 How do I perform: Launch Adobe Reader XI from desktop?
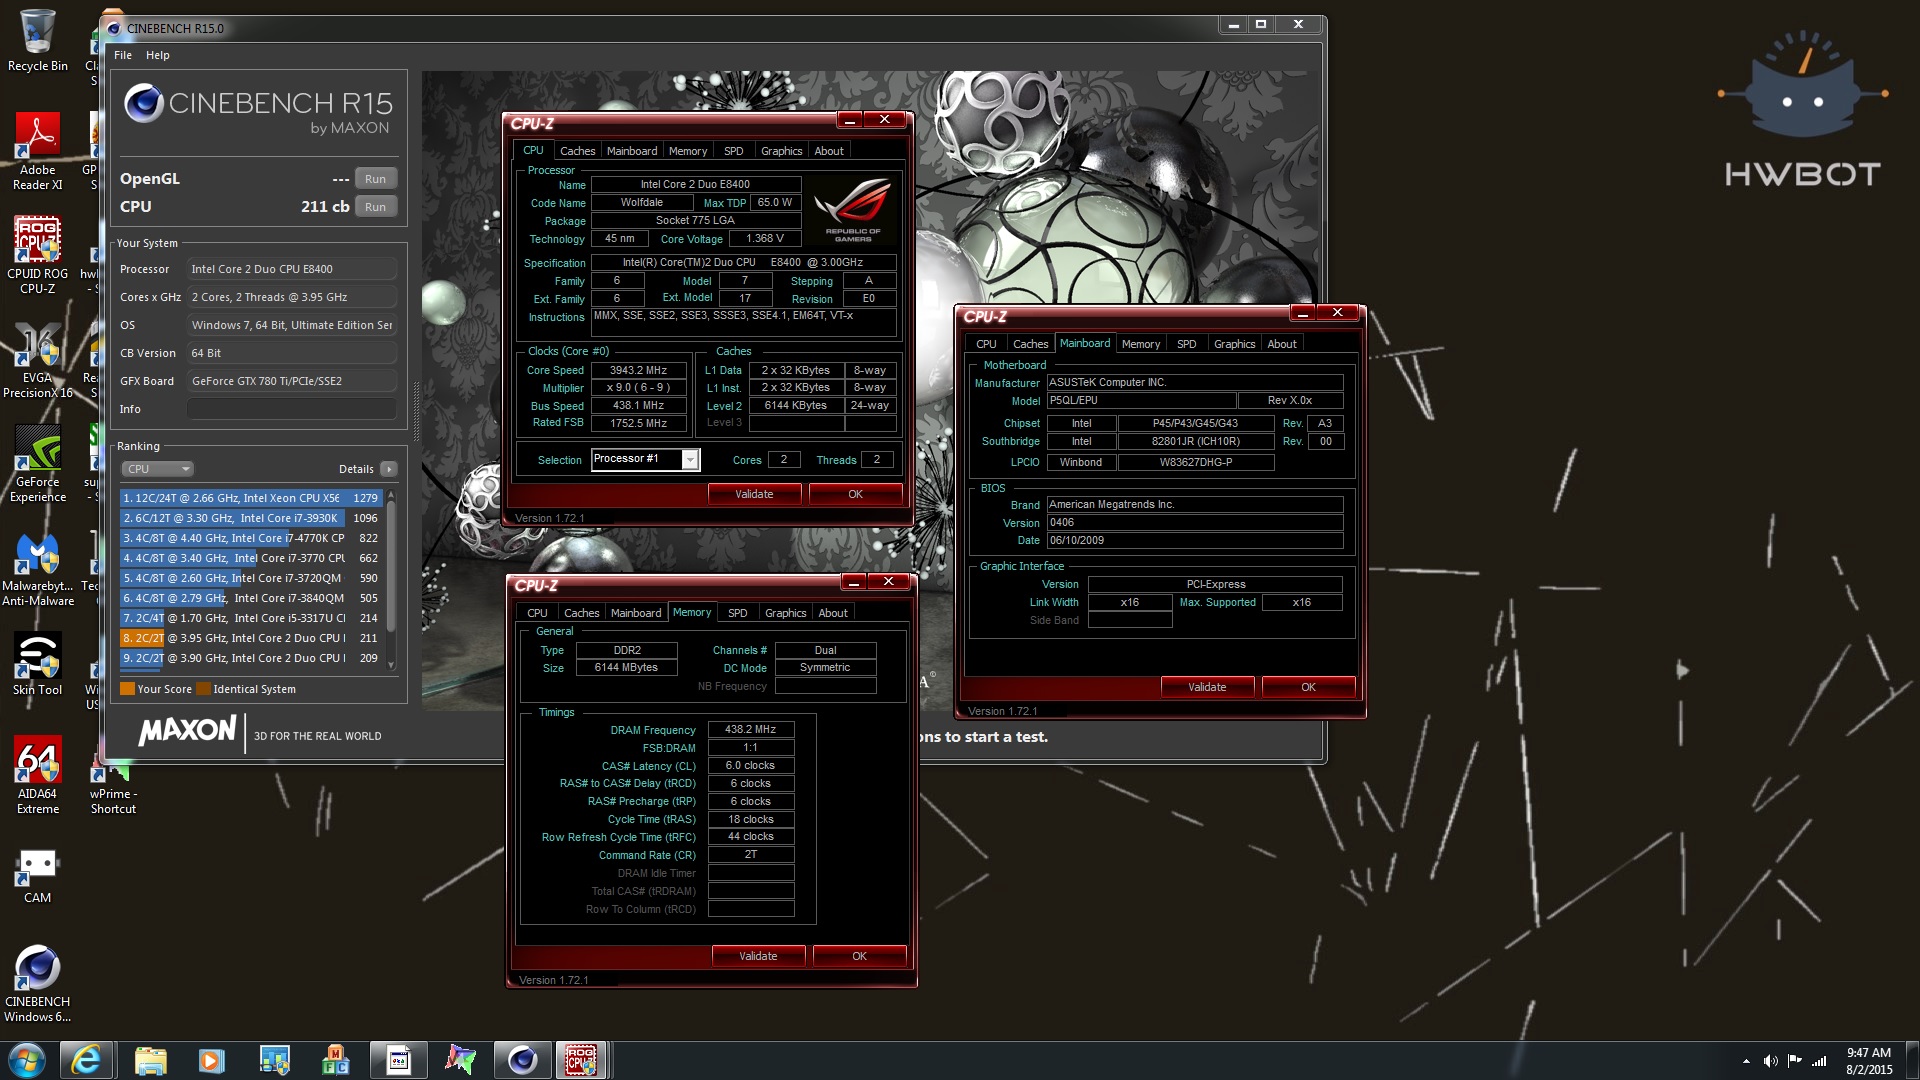click(37, 151)
